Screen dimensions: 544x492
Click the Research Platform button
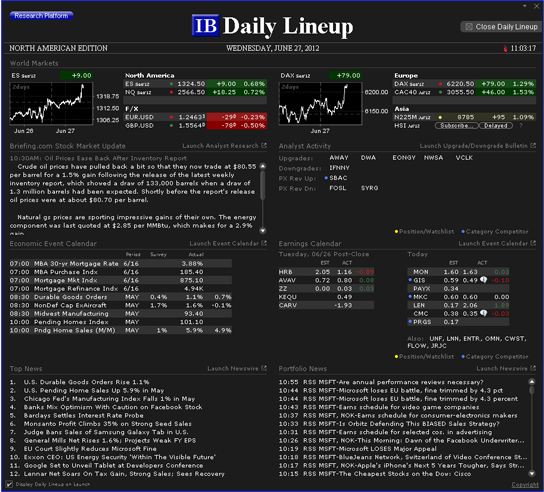point(41,16)
